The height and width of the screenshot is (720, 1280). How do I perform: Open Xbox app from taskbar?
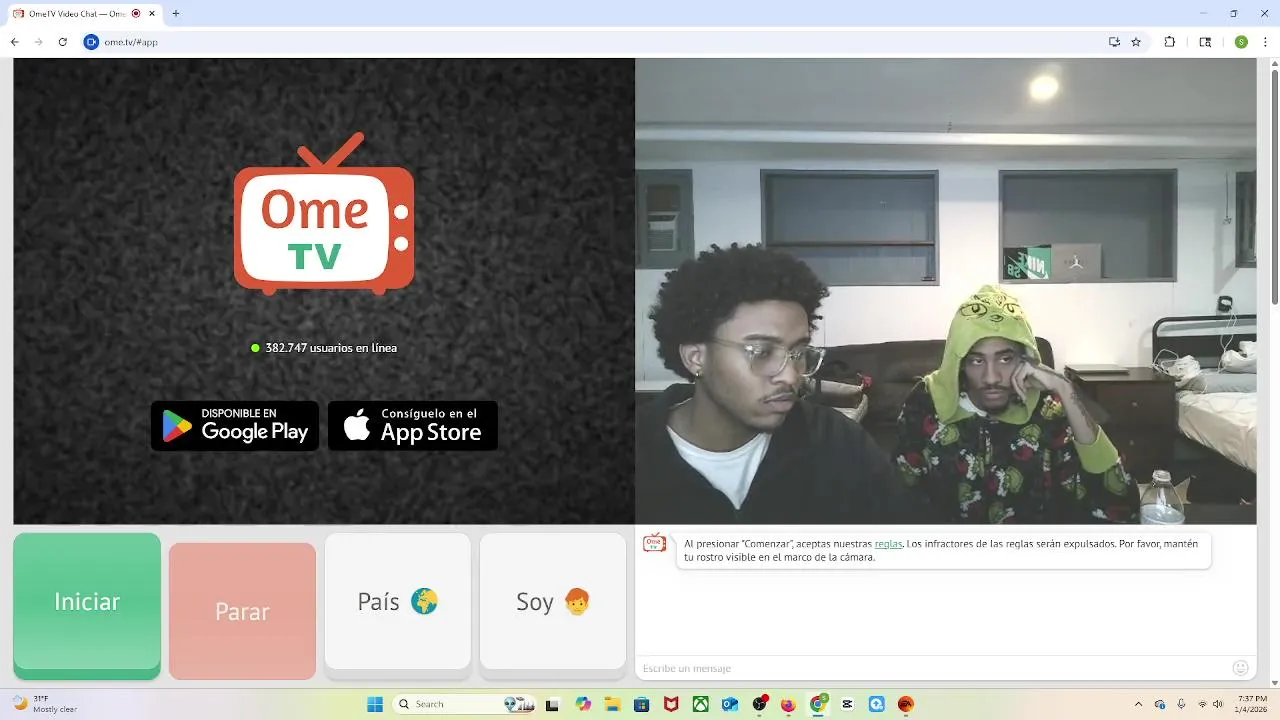tap(701, 704)
